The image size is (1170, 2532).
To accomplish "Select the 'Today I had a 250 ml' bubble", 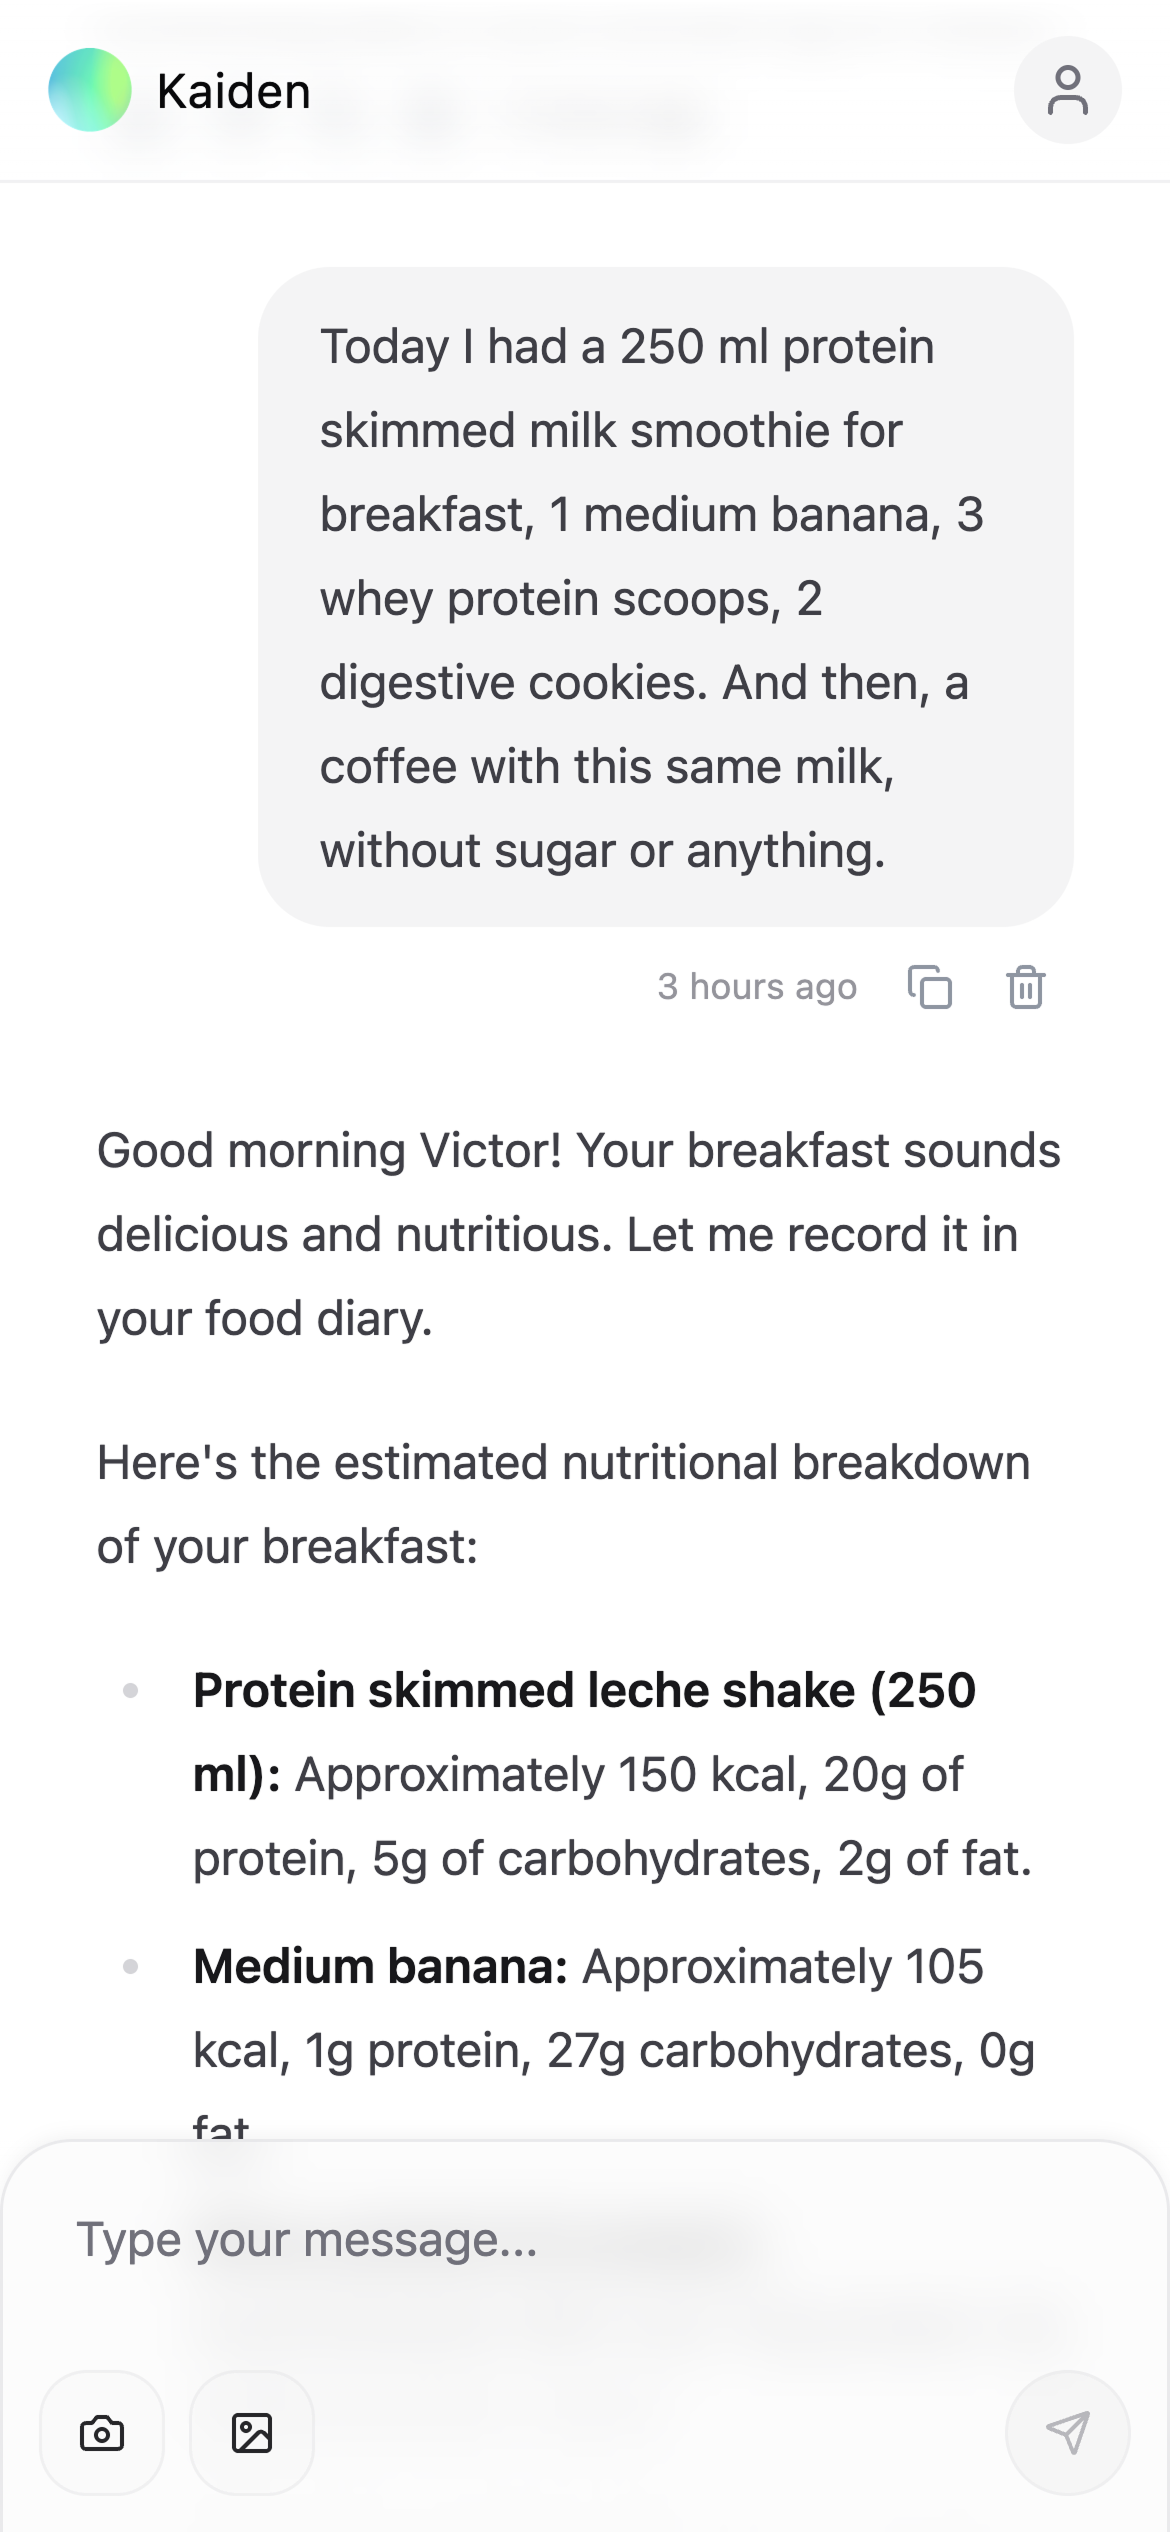I will point(666,597).
